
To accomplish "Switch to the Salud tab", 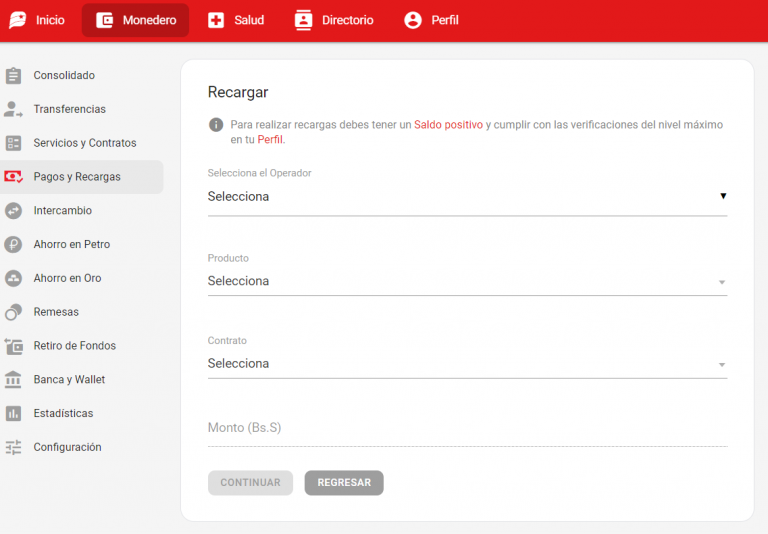I will 236,20.
